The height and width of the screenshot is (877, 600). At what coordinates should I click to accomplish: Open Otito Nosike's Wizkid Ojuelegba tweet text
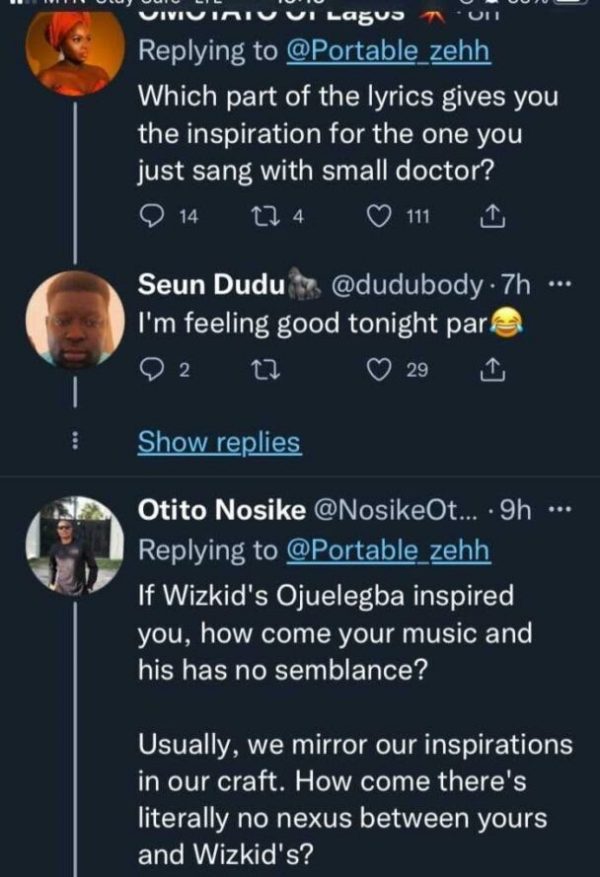pos(335,633)
